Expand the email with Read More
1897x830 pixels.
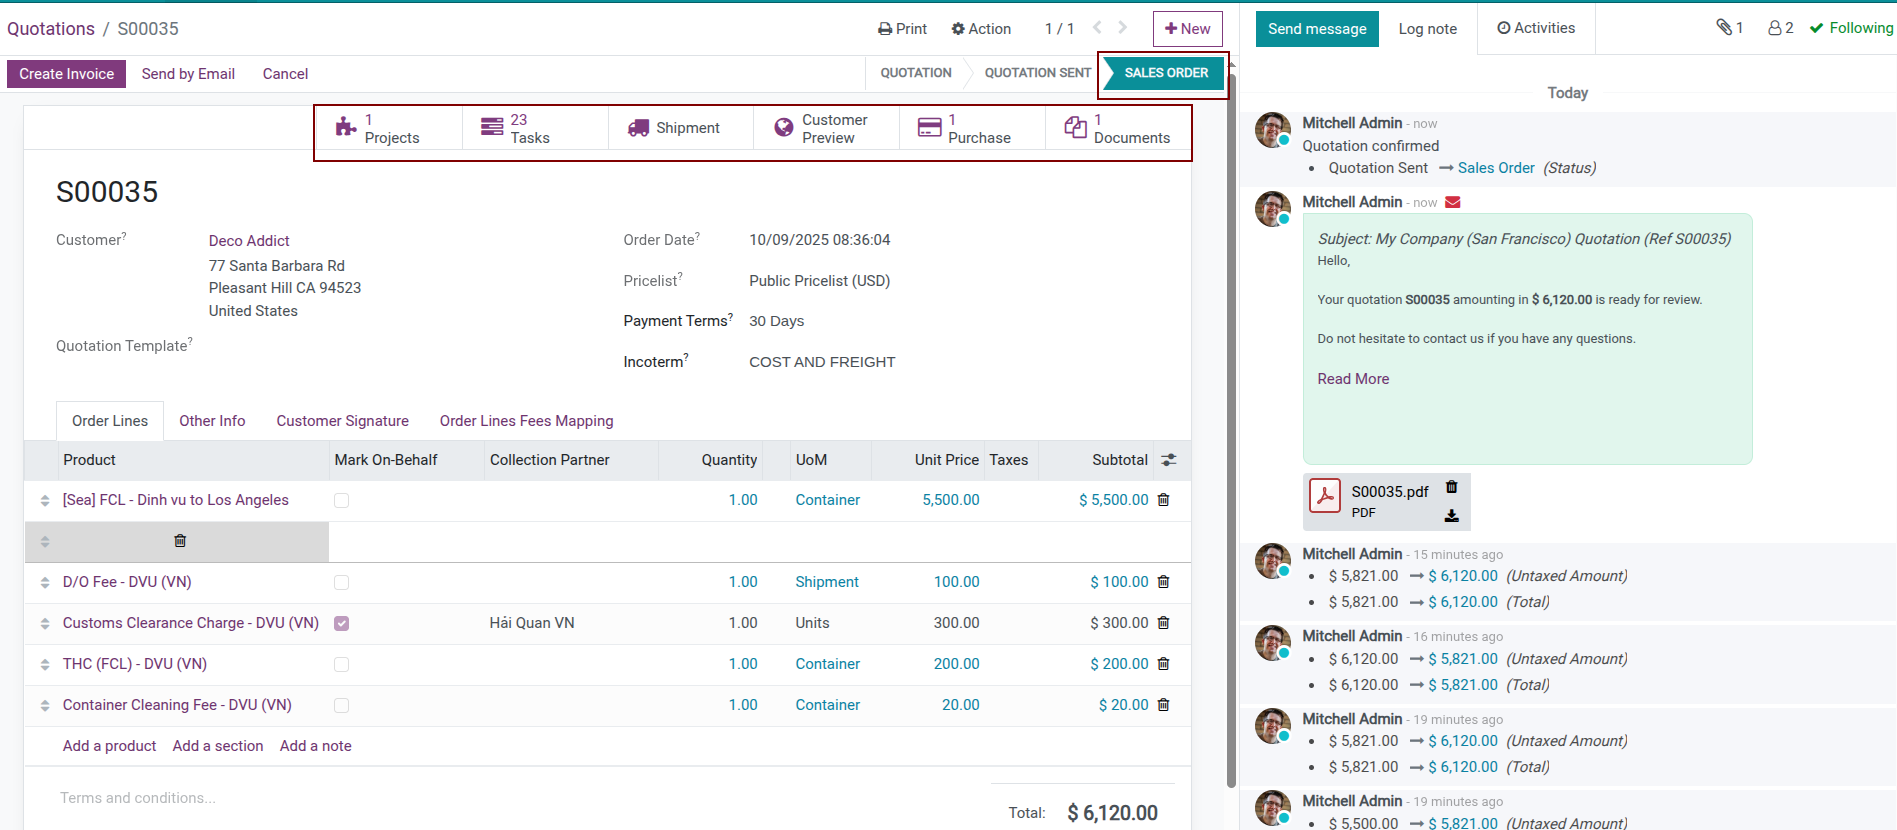(1352, 379)
